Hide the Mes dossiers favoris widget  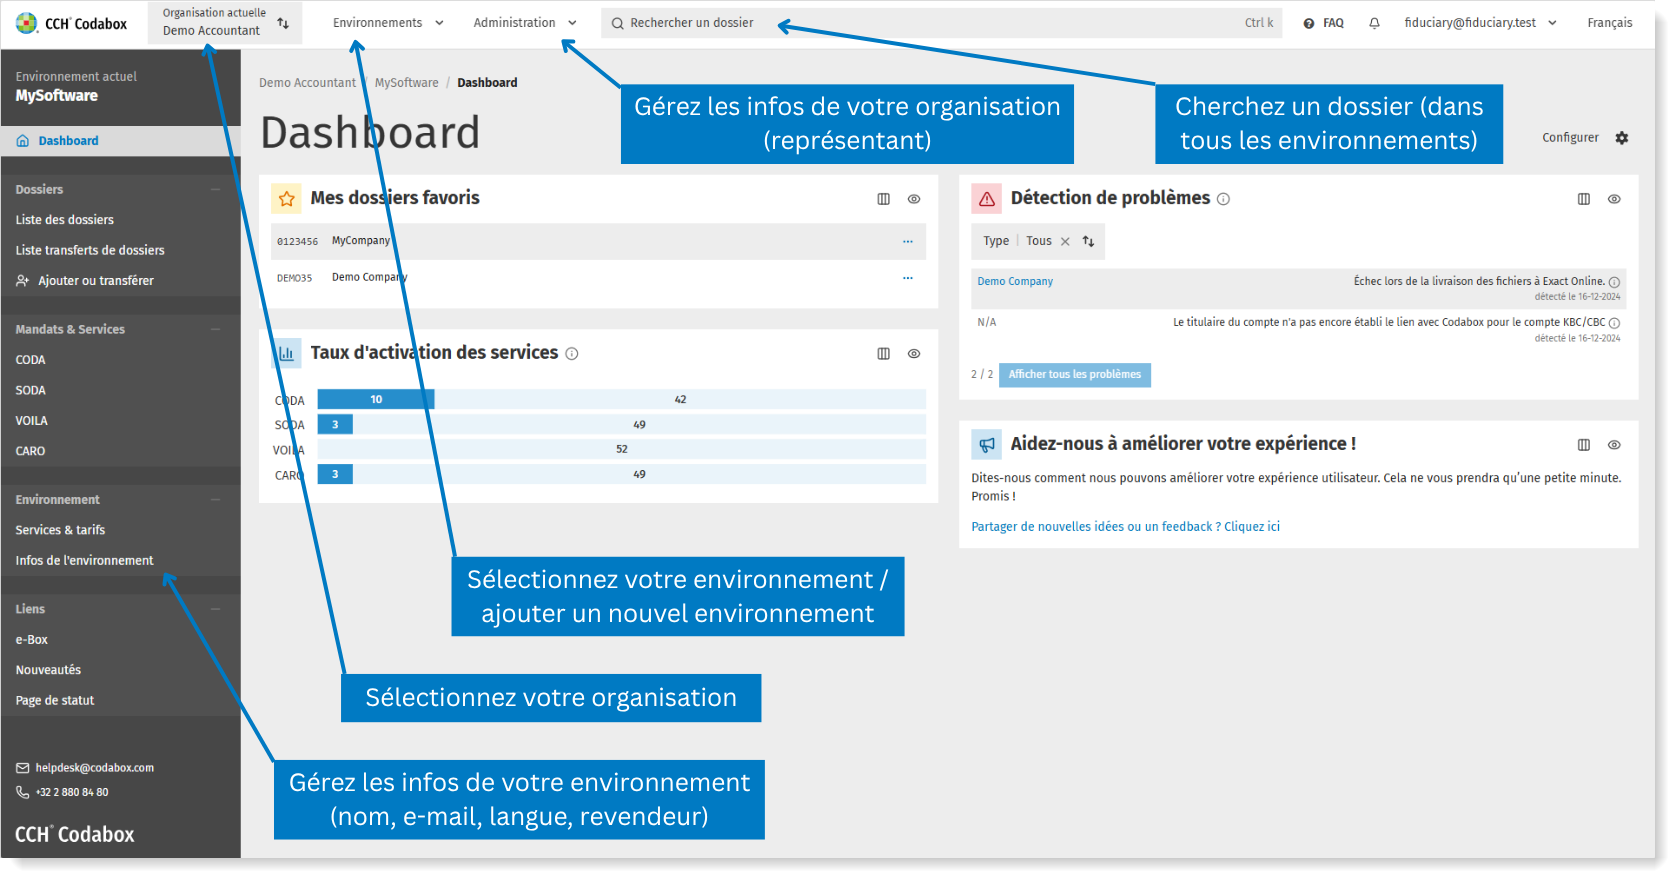tap(914, 199)
